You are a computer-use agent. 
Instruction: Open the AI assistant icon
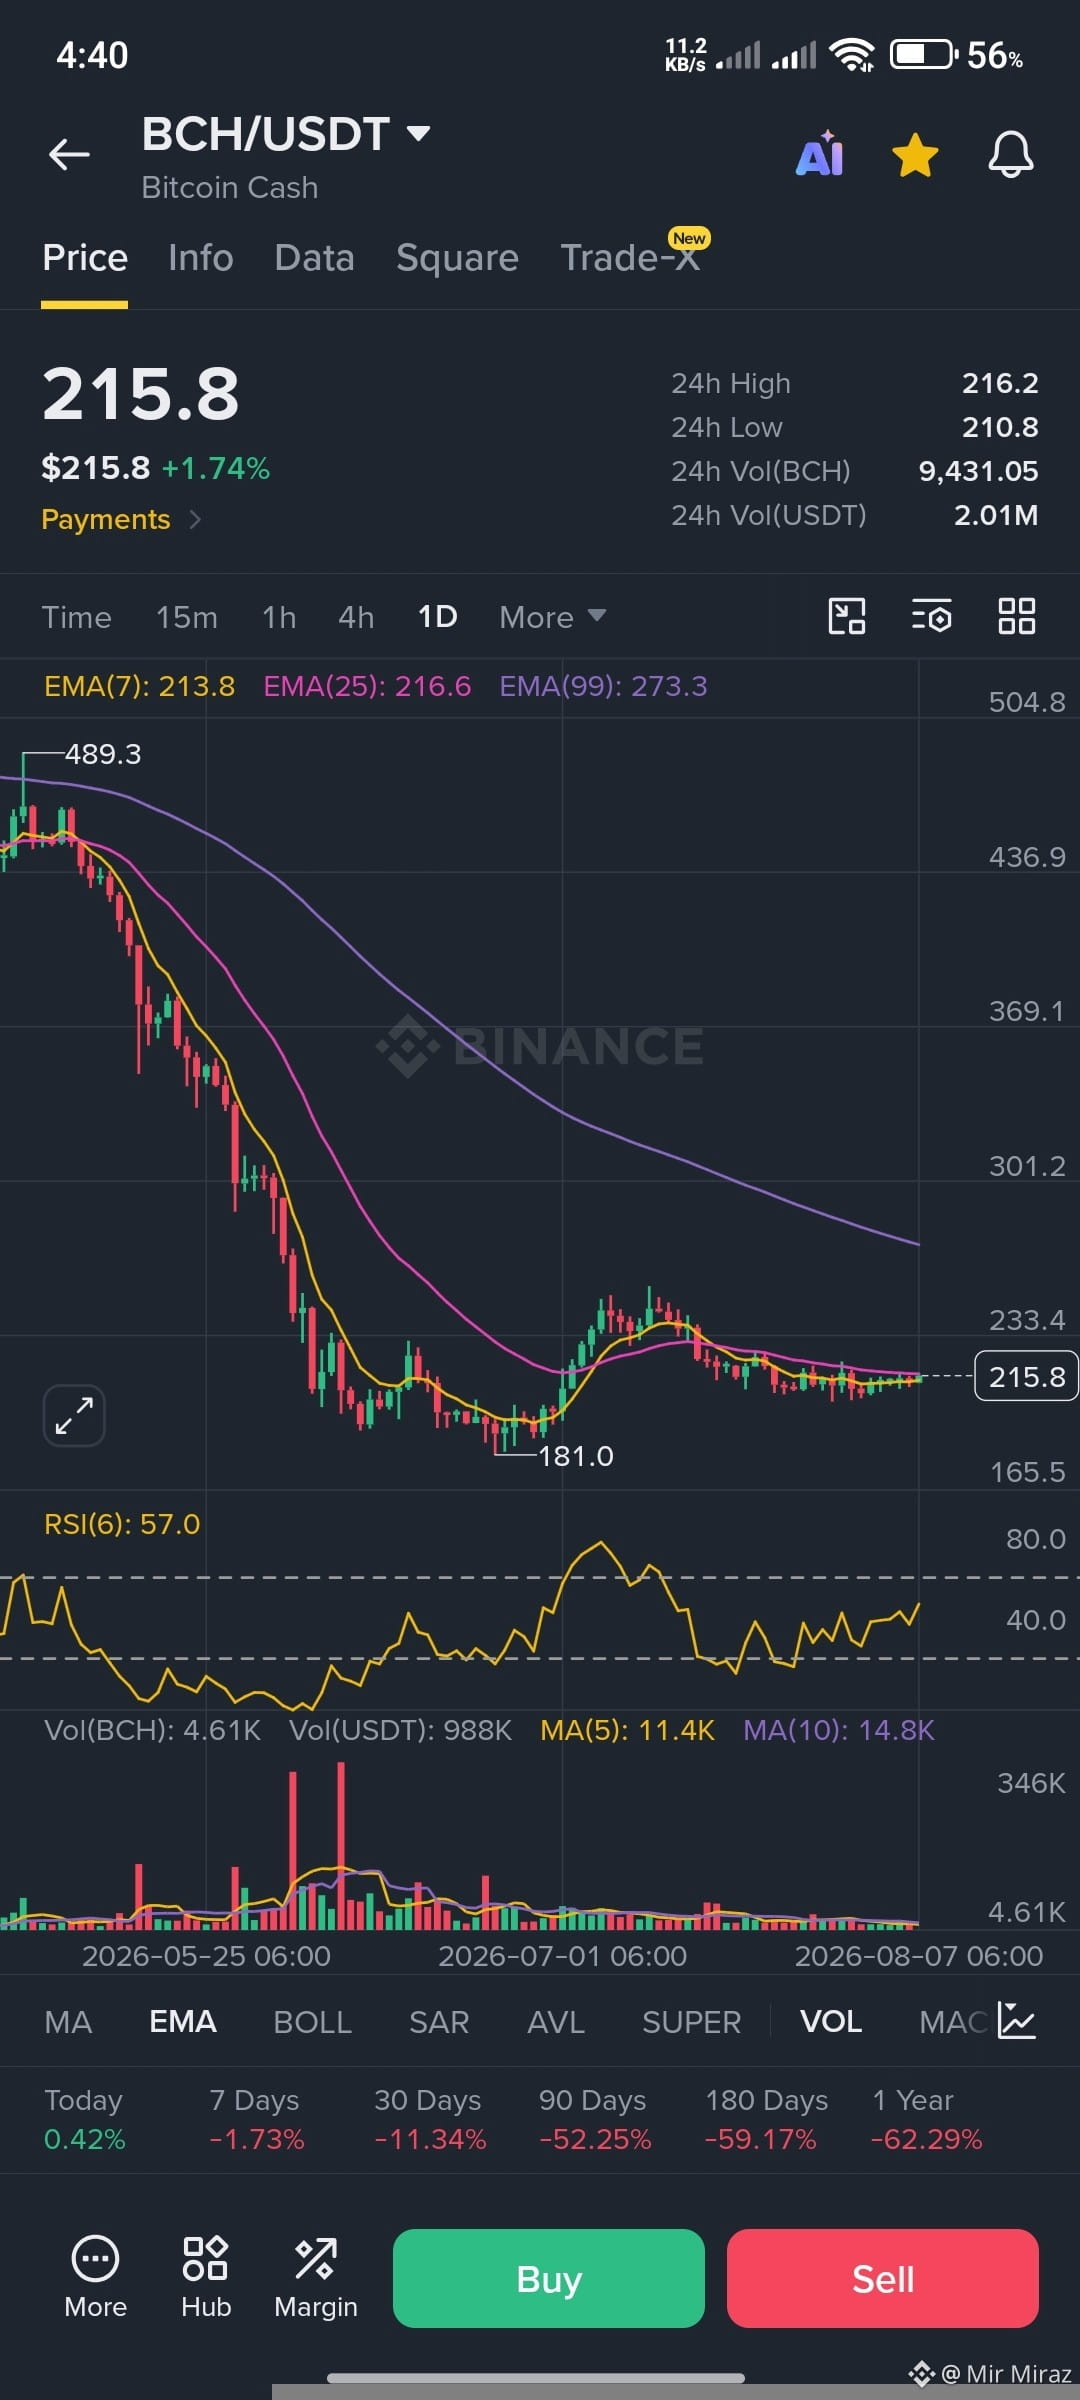click(x=820, y=154)
